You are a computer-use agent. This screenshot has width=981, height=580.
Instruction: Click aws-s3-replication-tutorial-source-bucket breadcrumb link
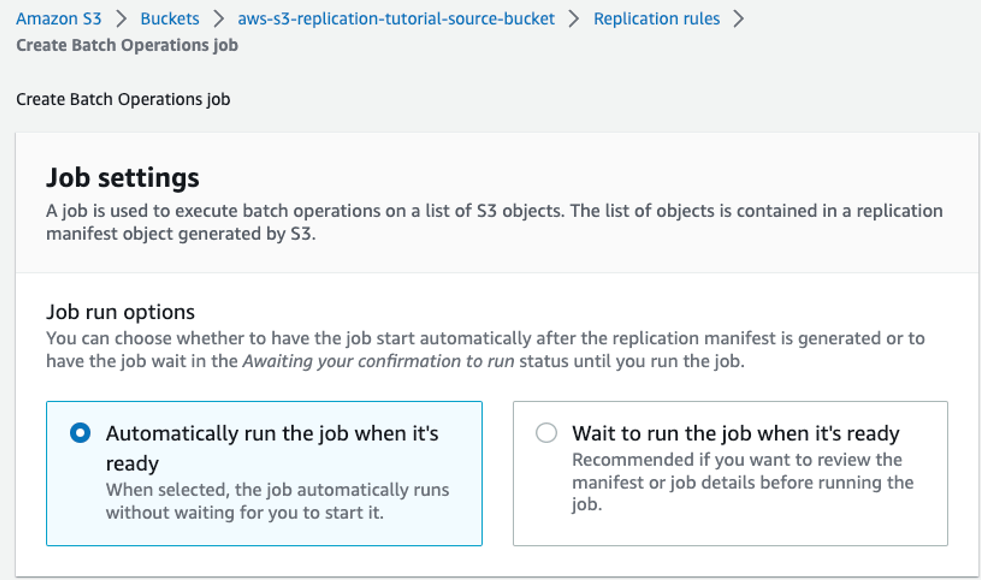click(394, 18)
